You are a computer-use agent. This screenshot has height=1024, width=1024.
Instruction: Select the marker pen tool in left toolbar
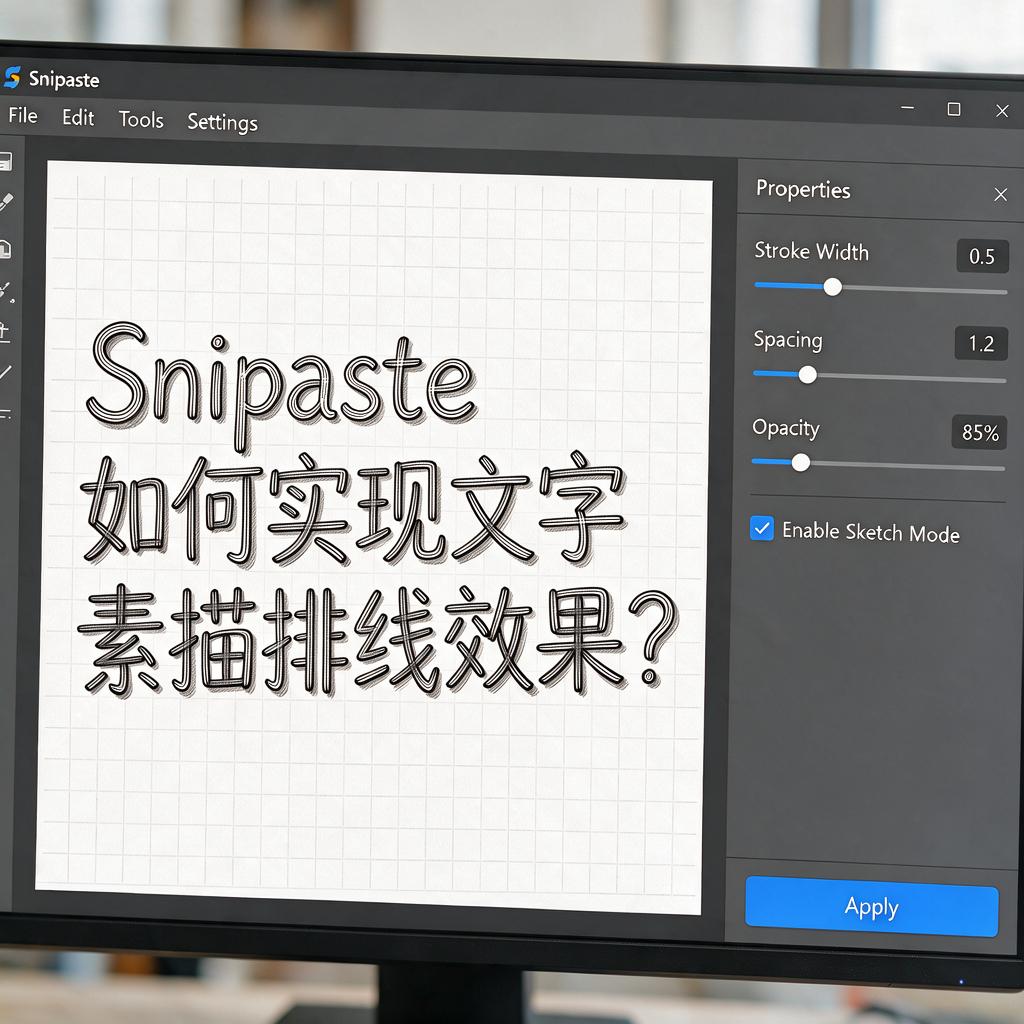(x=6, y=202)
